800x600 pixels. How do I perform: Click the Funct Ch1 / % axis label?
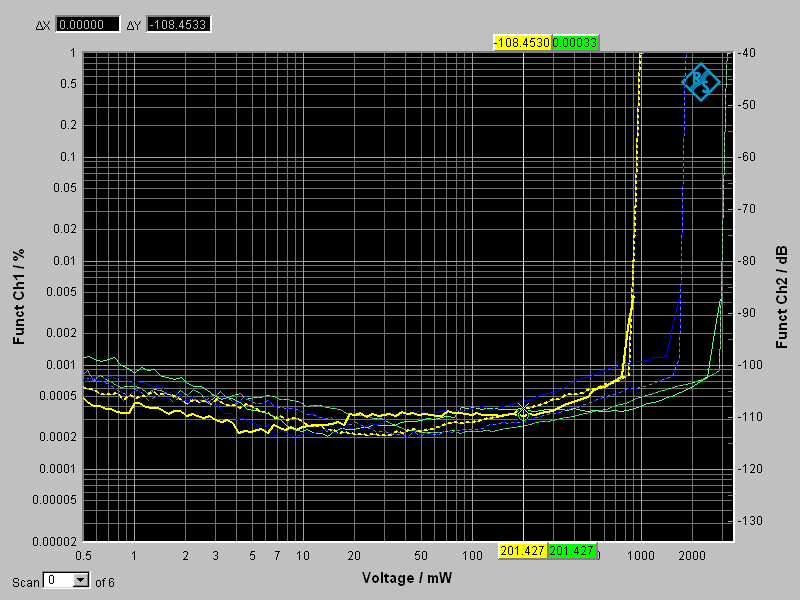click(18, 299)
